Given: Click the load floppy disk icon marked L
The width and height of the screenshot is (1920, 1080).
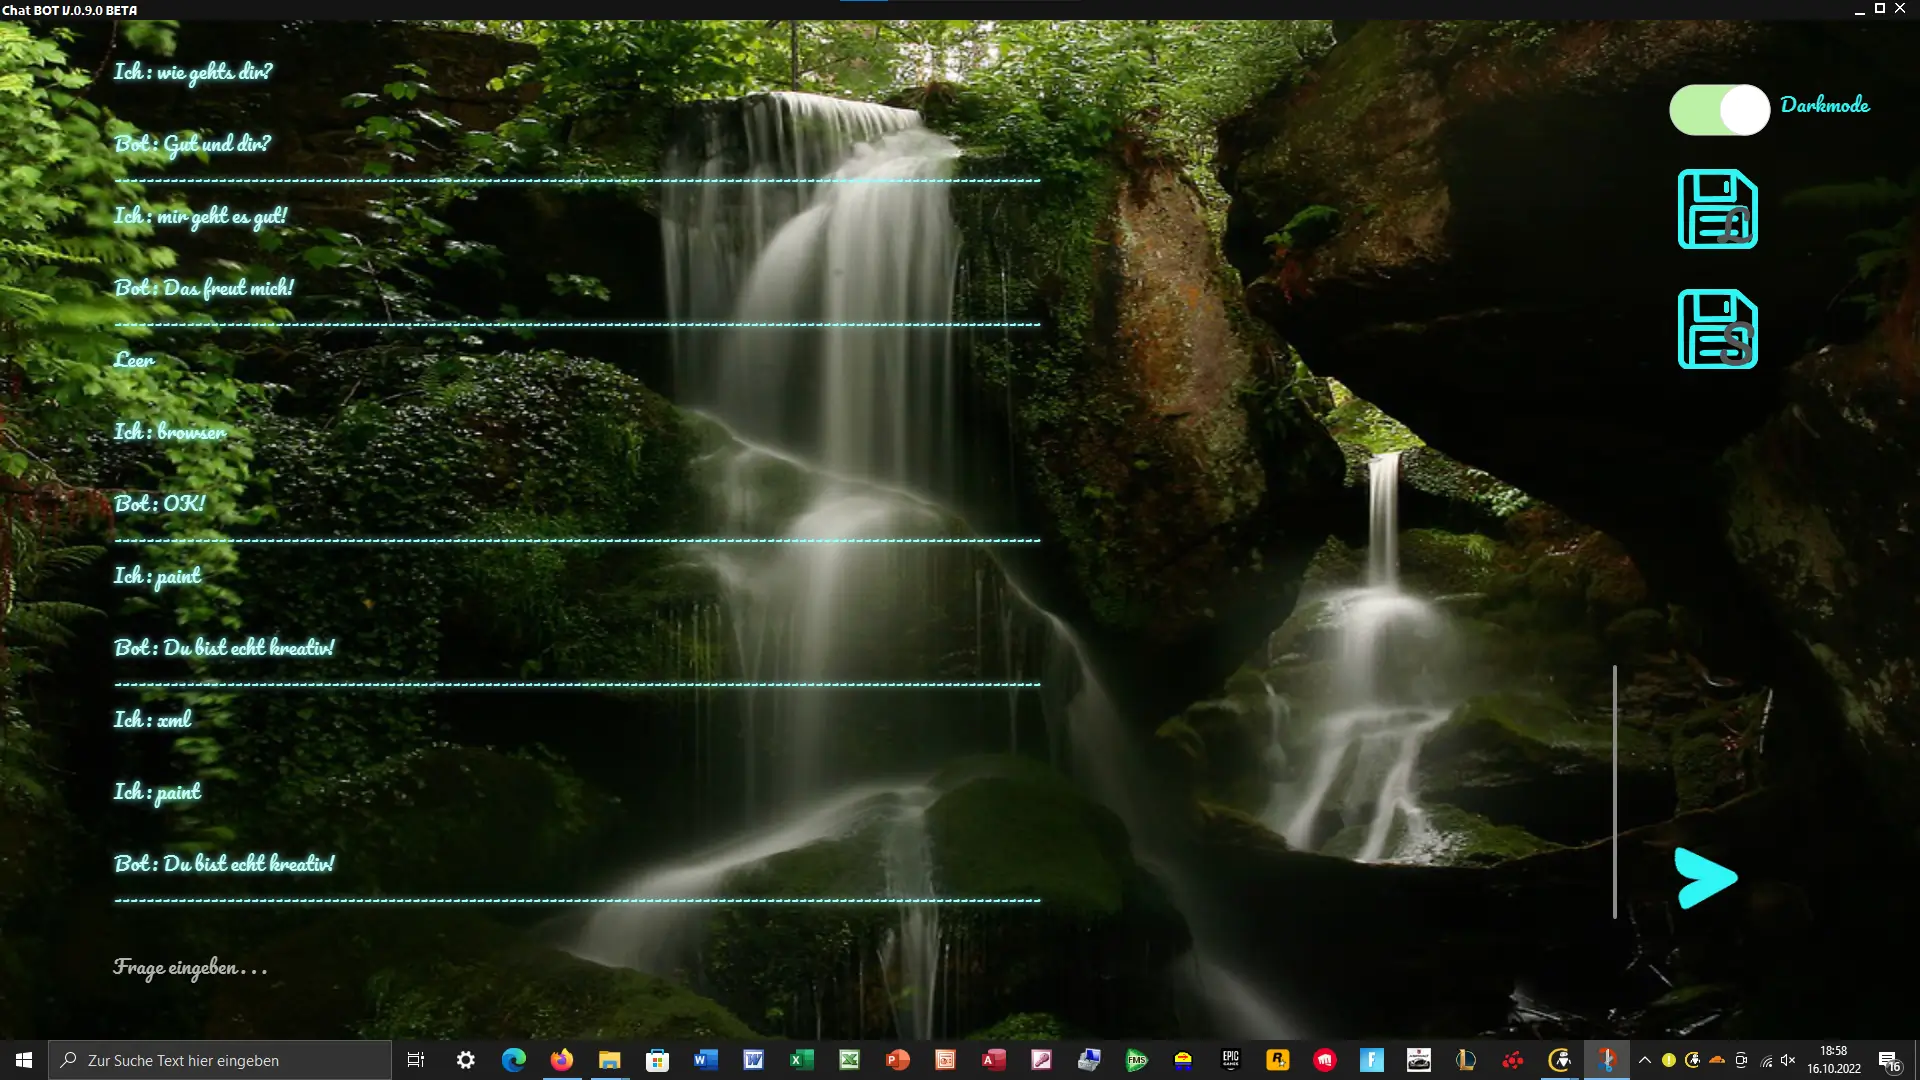Looking at the screenshot, I should 1717,209.
